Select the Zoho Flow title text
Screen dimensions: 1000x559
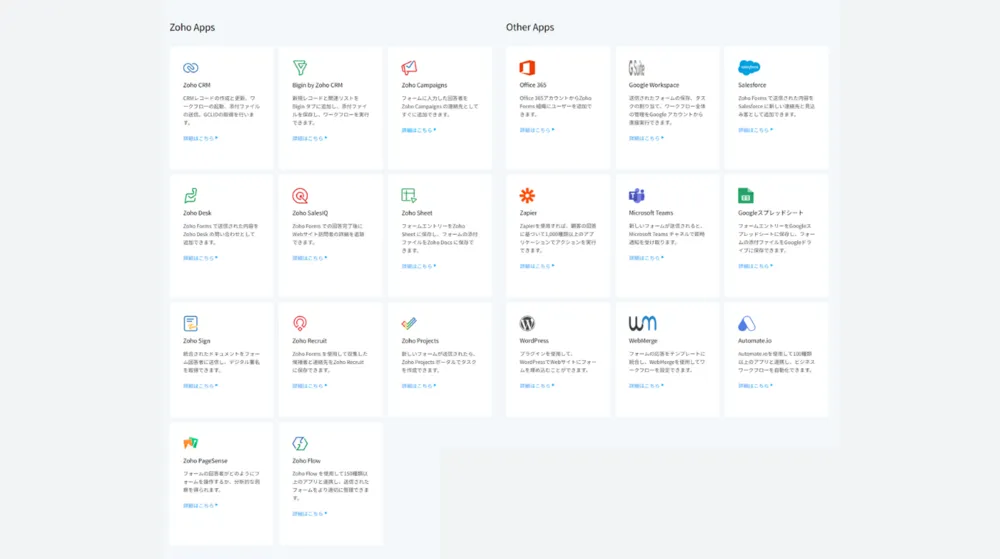pyautogui.click(x=306, y=461)
